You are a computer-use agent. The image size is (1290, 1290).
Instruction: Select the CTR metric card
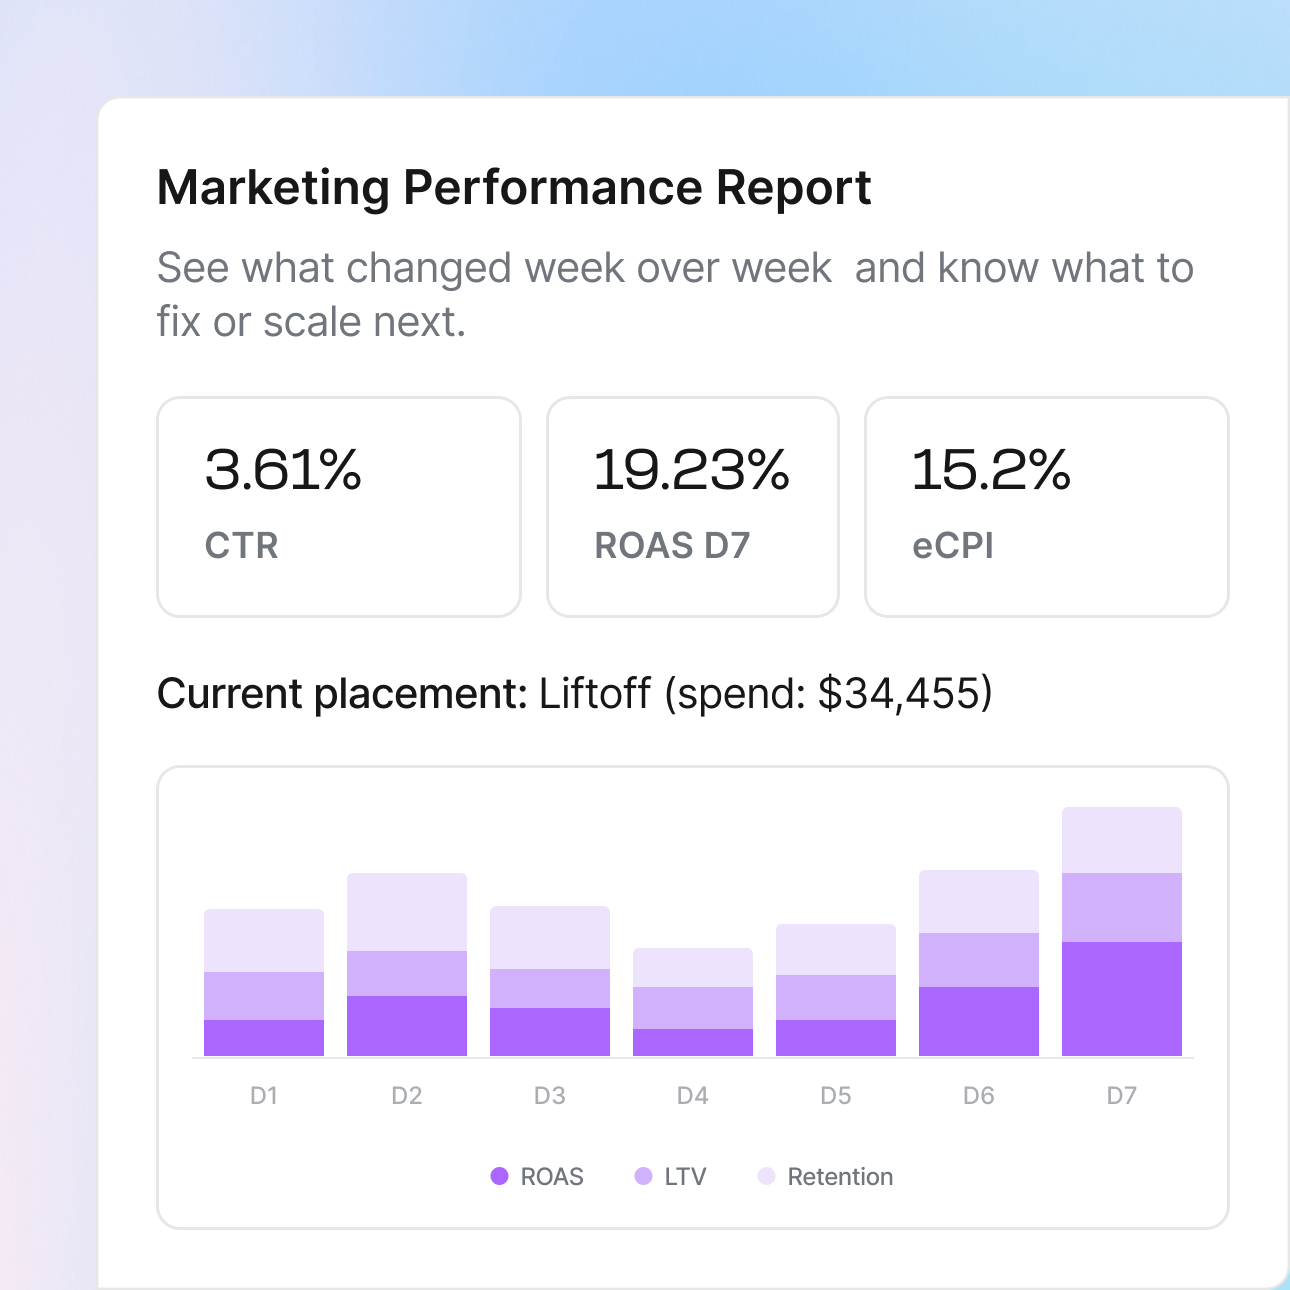coord(338,506)
